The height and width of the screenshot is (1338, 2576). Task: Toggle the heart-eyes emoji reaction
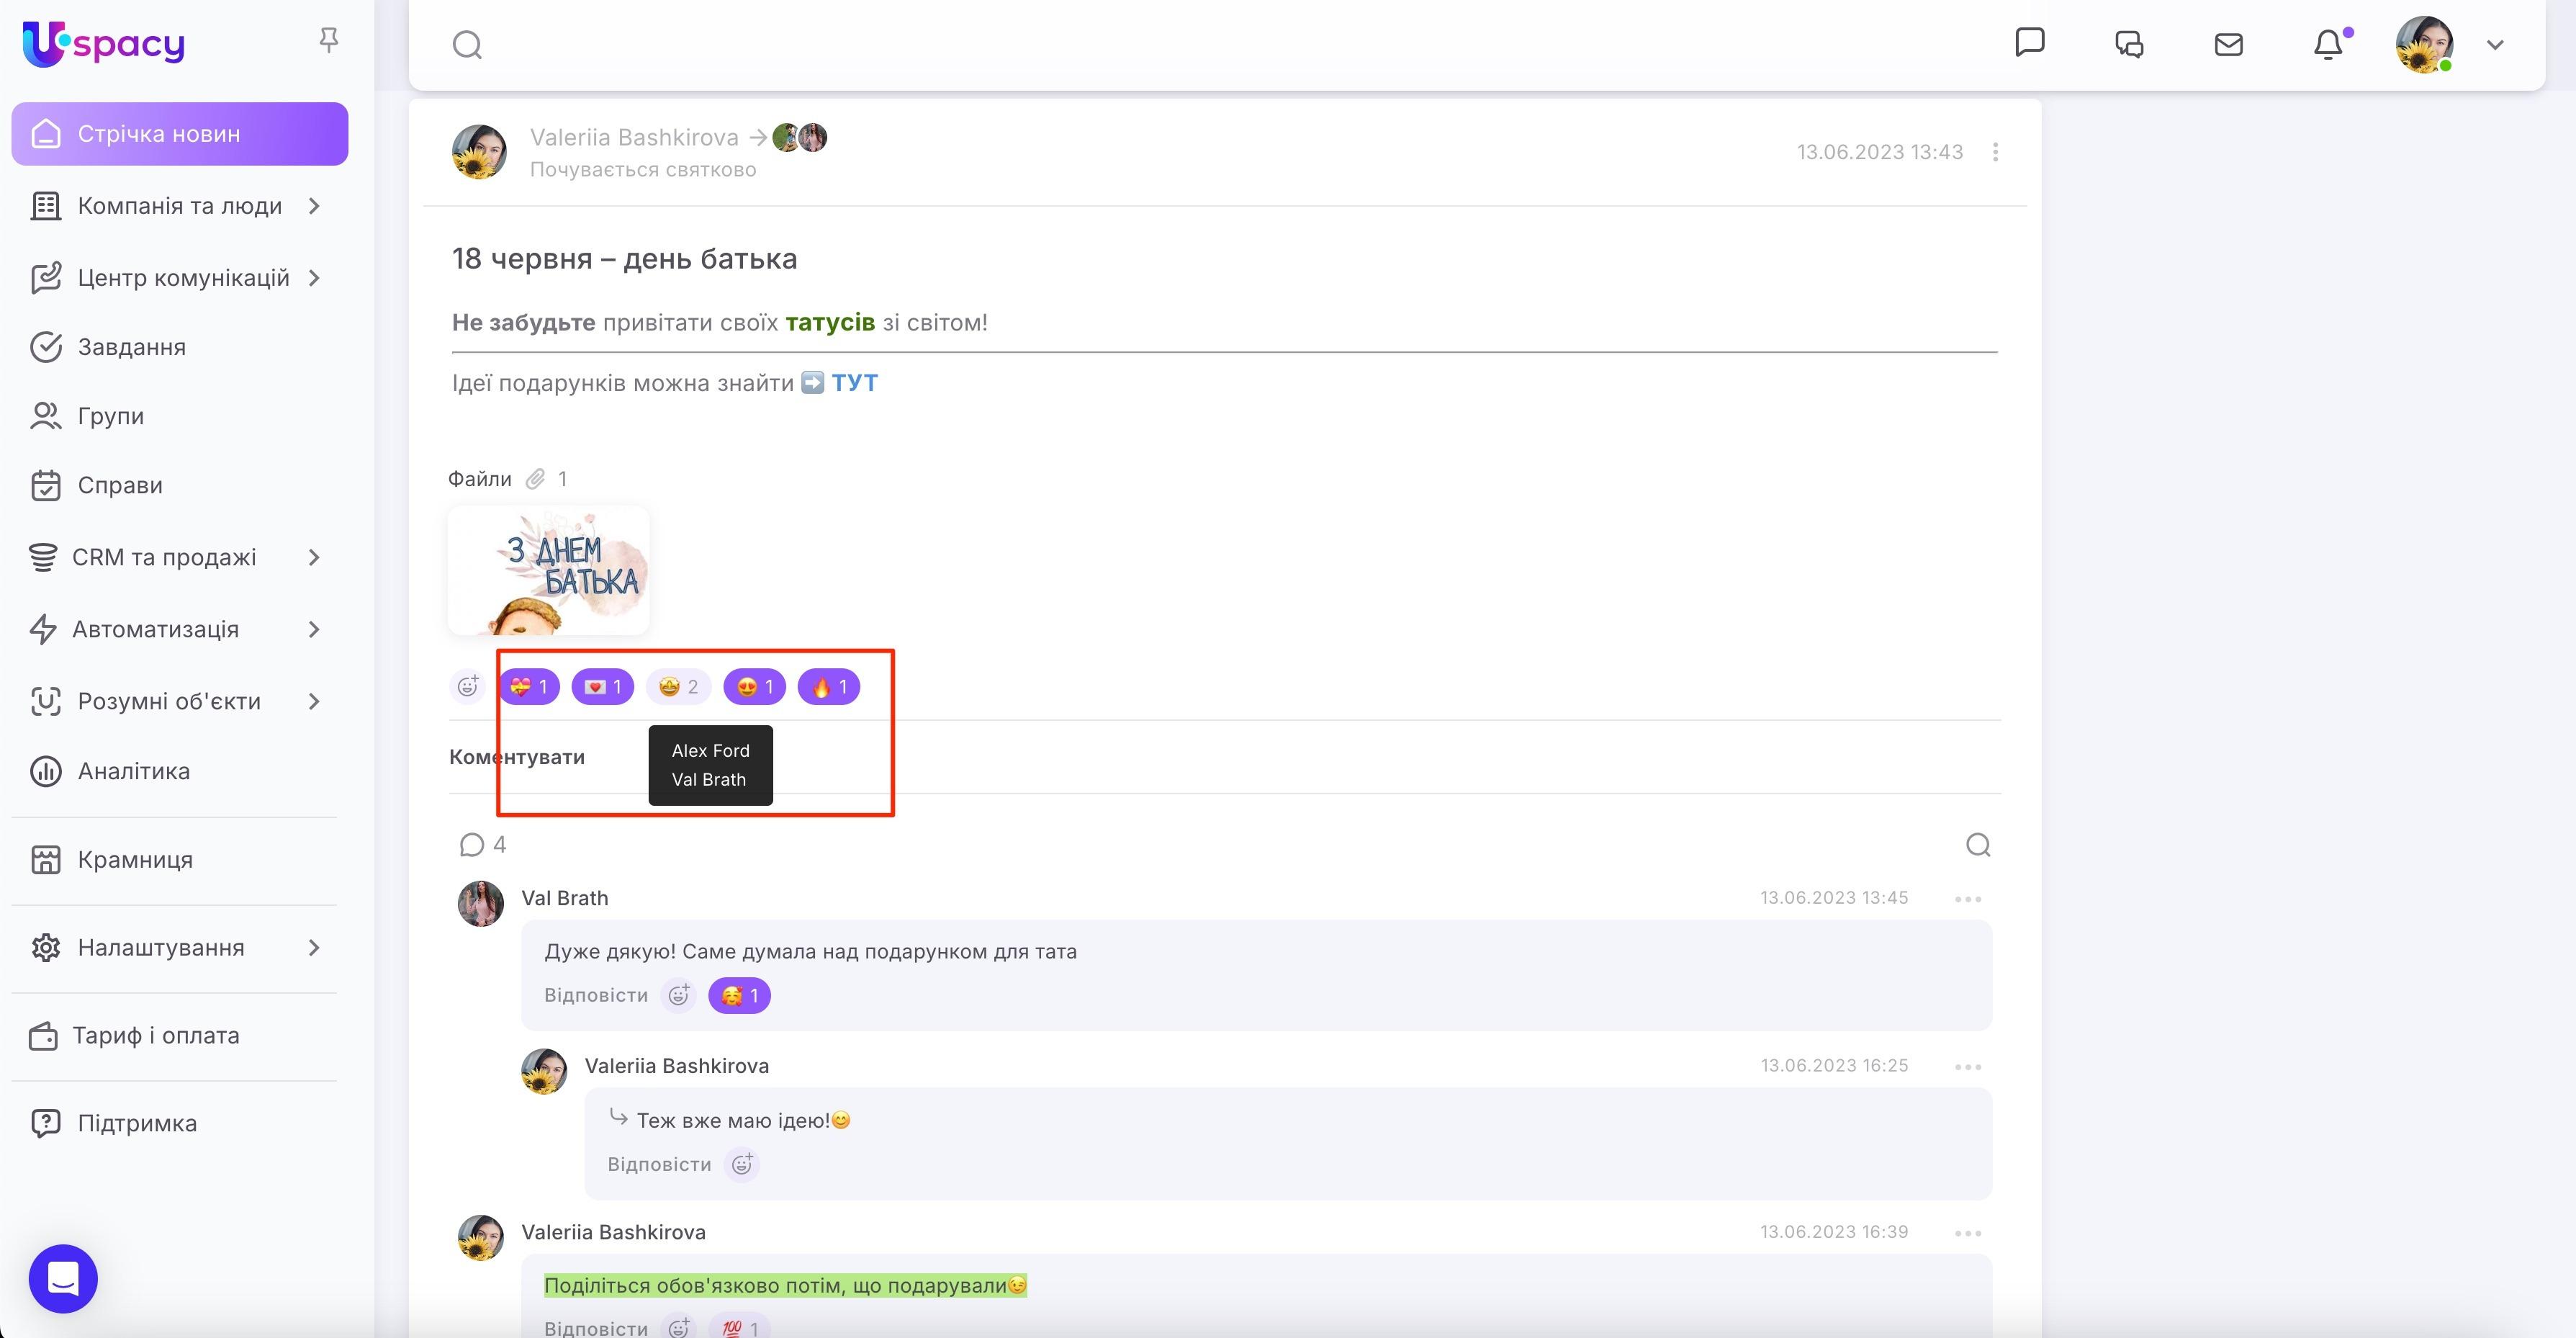point(754,687)
